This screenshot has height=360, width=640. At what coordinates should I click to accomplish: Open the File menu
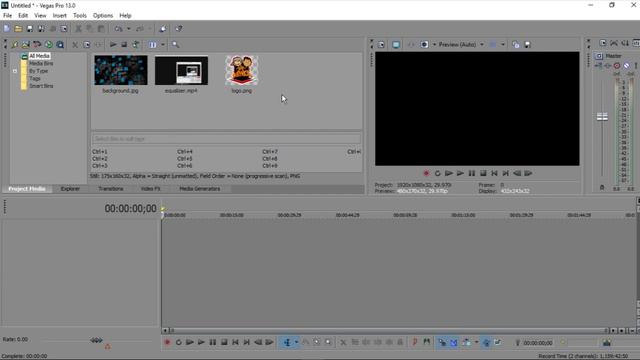point(7,16)
